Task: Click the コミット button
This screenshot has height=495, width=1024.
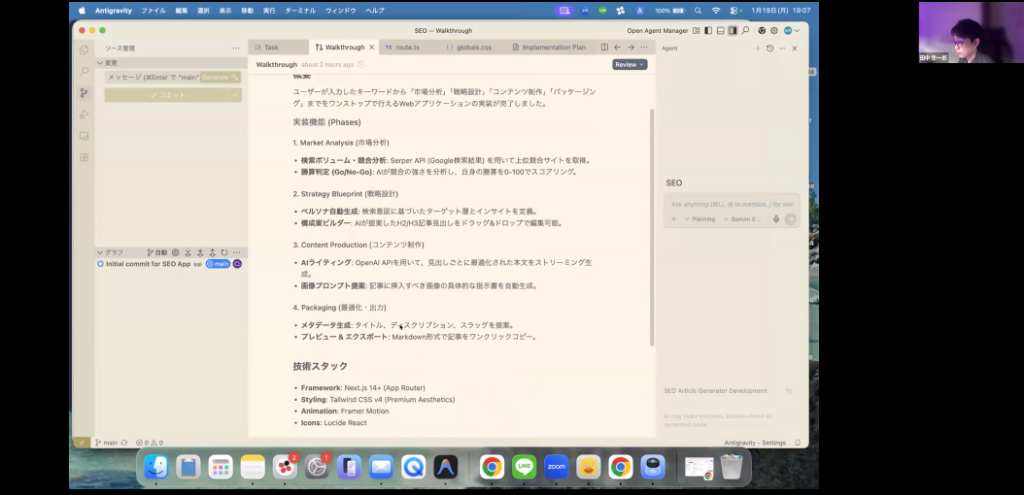Action: coord(167,94)
